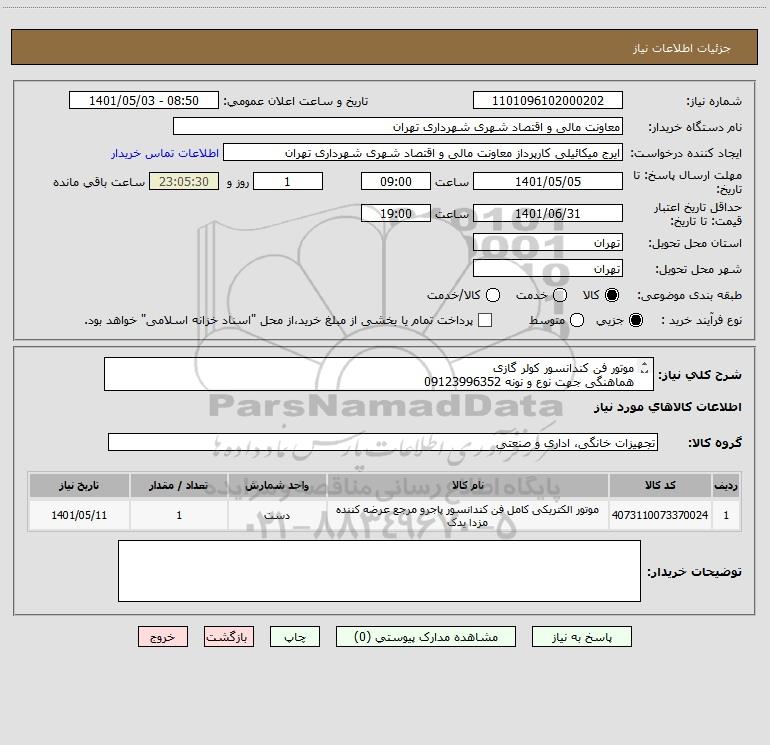The height and width of the screenshot is (745, 770).
Task: Click the scroll arrows in description box
Action: [x=644, y=367]
